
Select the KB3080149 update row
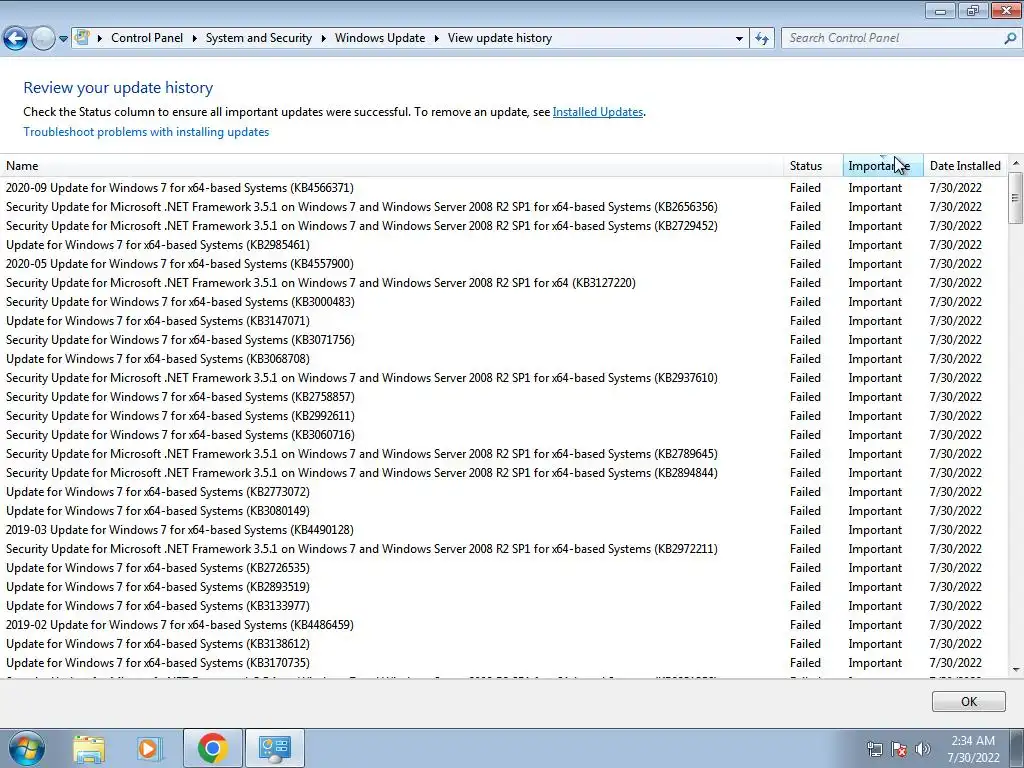click(x=503, y=511)
